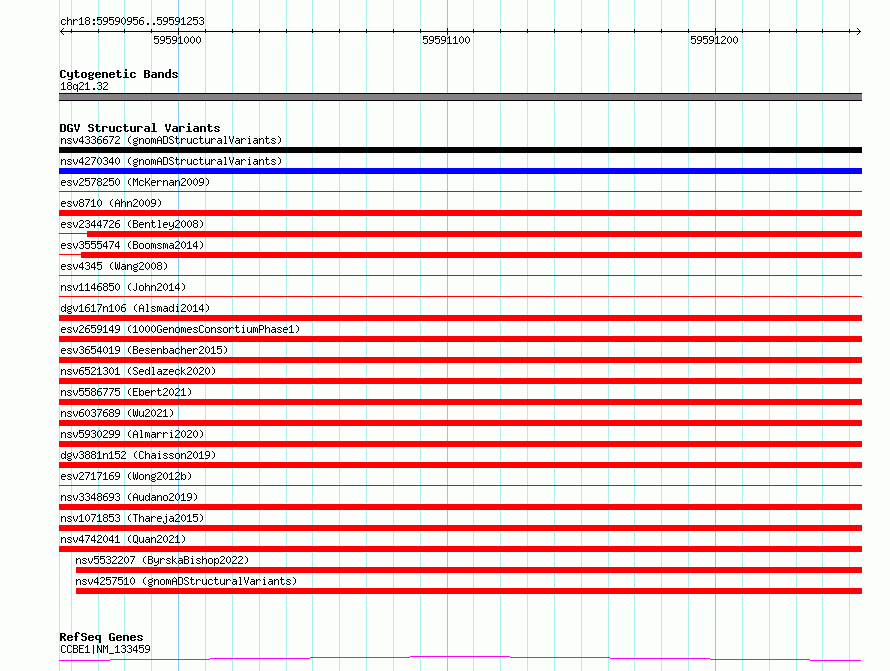
Task: Select the red bar under nsv4257510
Action: (469, 591)
